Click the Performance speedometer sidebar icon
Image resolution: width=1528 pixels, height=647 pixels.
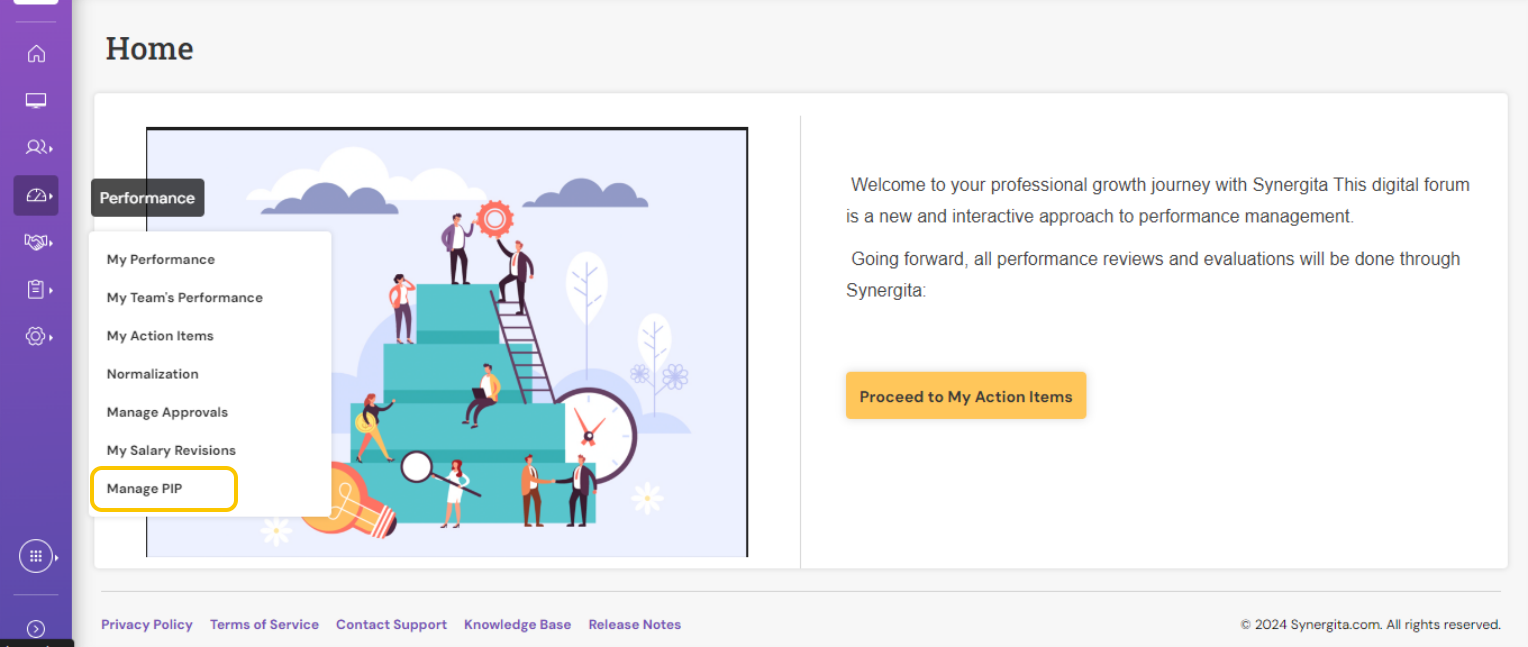tap(36, 196)
